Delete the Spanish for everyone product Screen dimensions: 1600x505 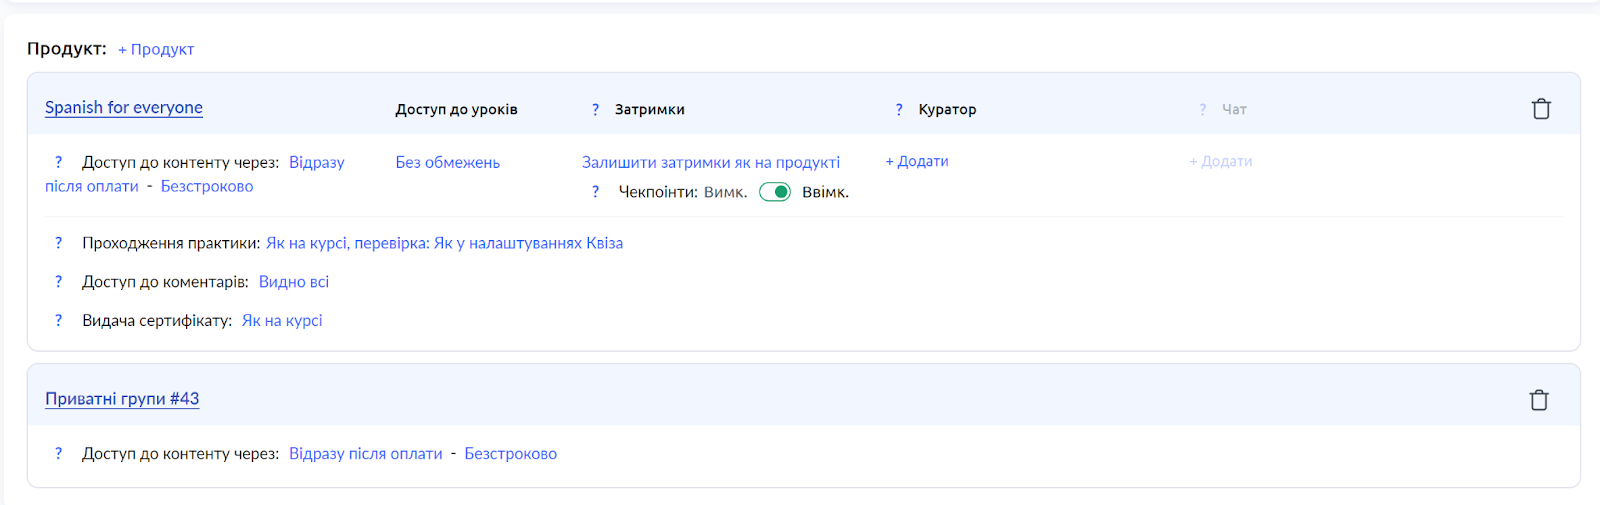tap(1541, 109)
